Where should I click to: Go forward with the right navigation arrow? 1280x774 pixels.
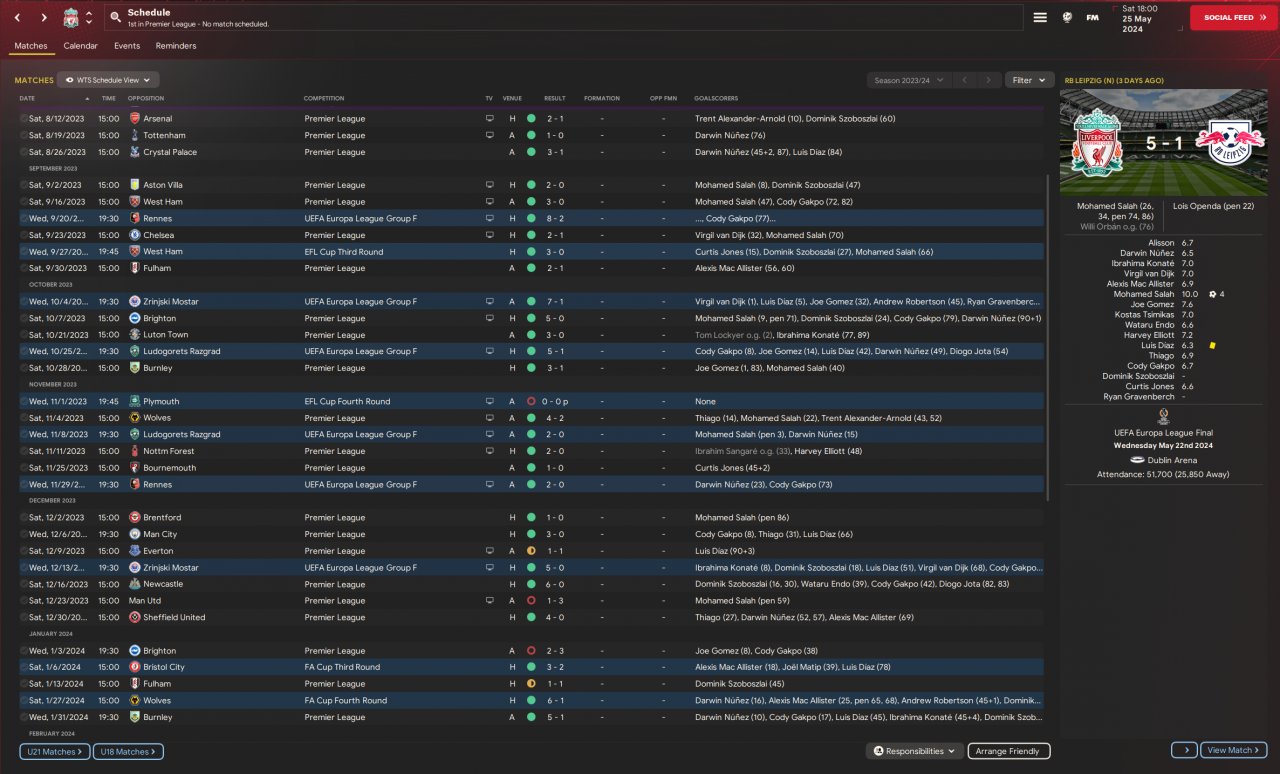(43, 18)
